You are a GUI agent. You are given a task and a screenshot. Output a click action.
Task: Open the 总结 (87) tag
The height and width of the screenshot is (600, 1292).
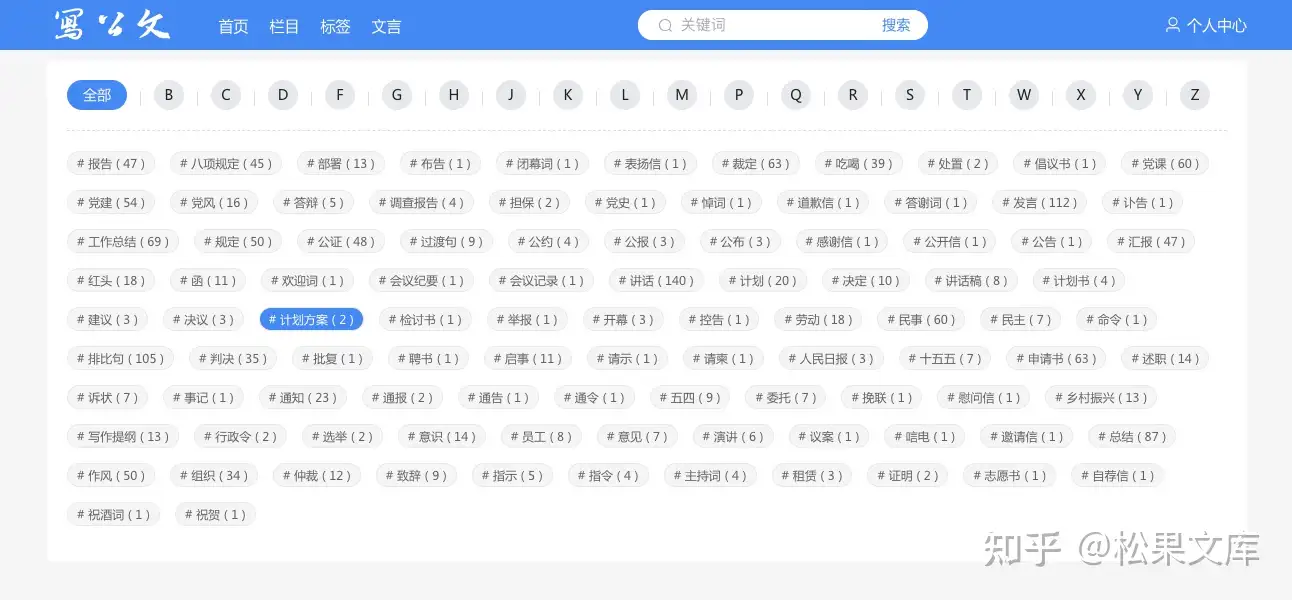pyautogui.click(x=1131, y=437)
